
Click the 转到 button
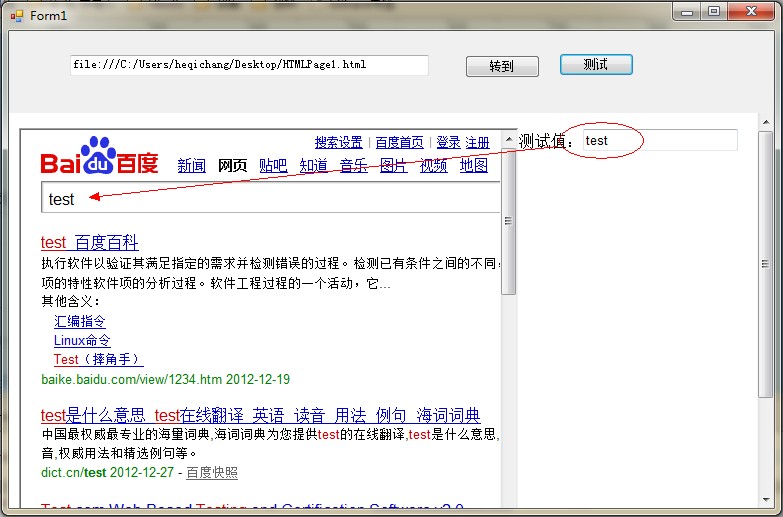coord(502,66)
